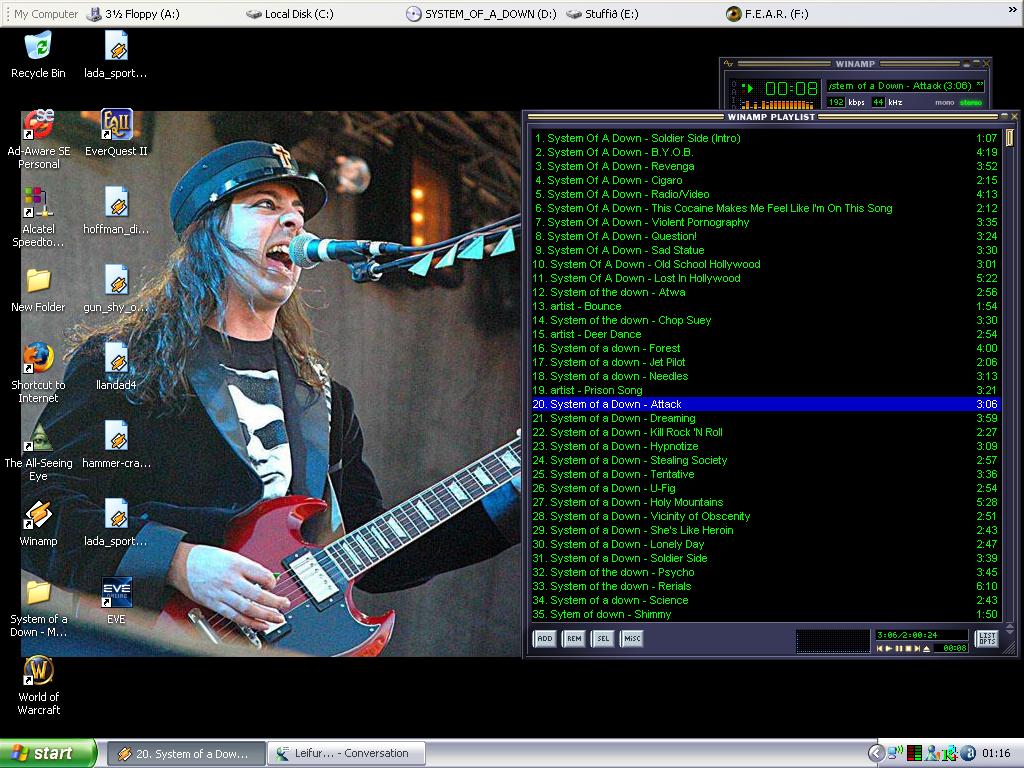Select track 30 Lonely Day
Screen dimensions: 1024x768
tap(766, 544)
